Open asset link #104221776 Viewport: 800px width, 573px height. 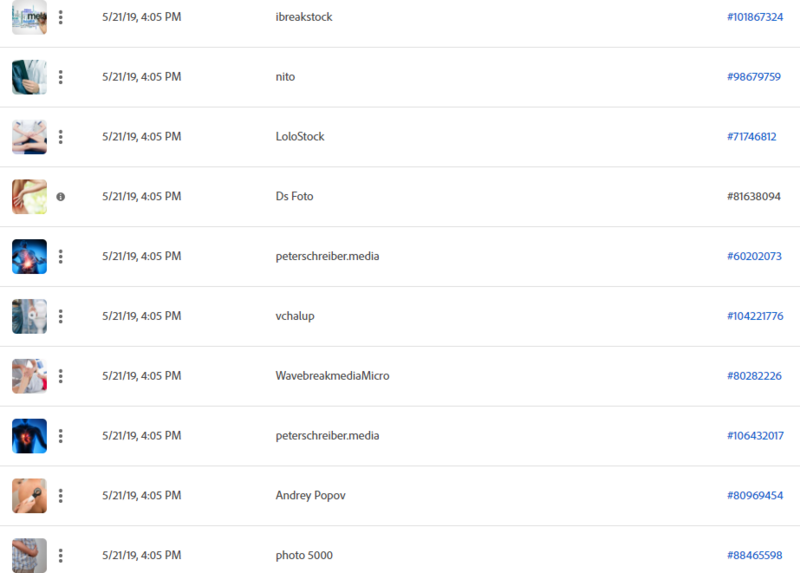[x=755, y=316]
